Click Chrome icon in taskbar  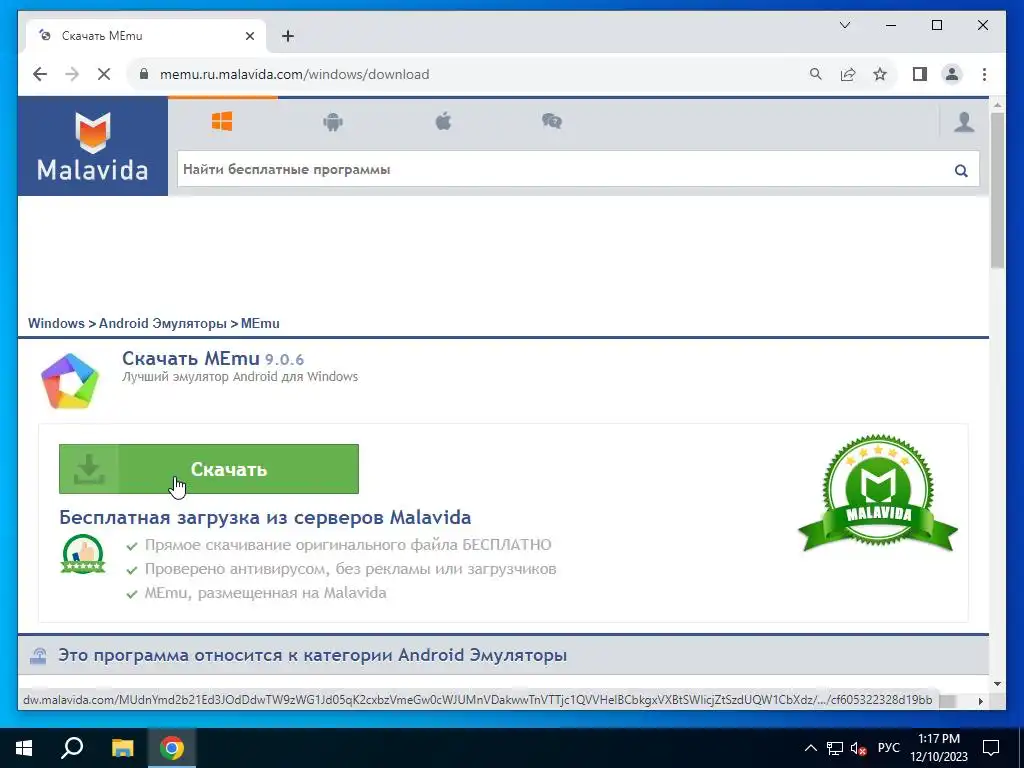(172, 748)
